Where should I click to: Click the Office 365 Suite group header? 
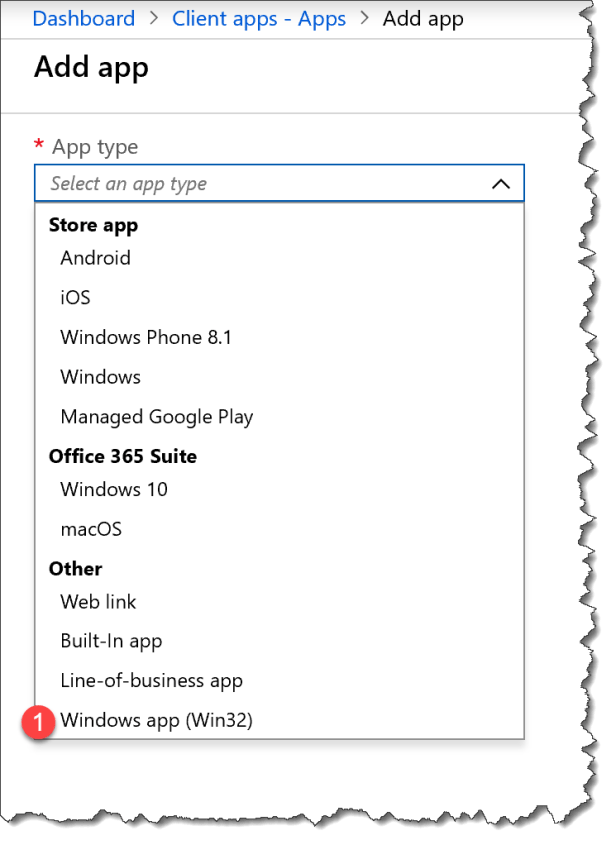coord(123,456)
